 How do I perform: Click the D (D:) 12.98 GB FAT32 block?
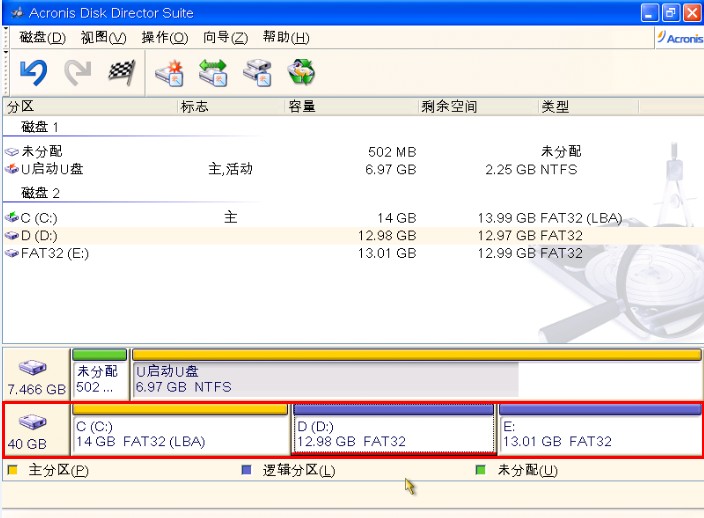[x=393, y=429]
